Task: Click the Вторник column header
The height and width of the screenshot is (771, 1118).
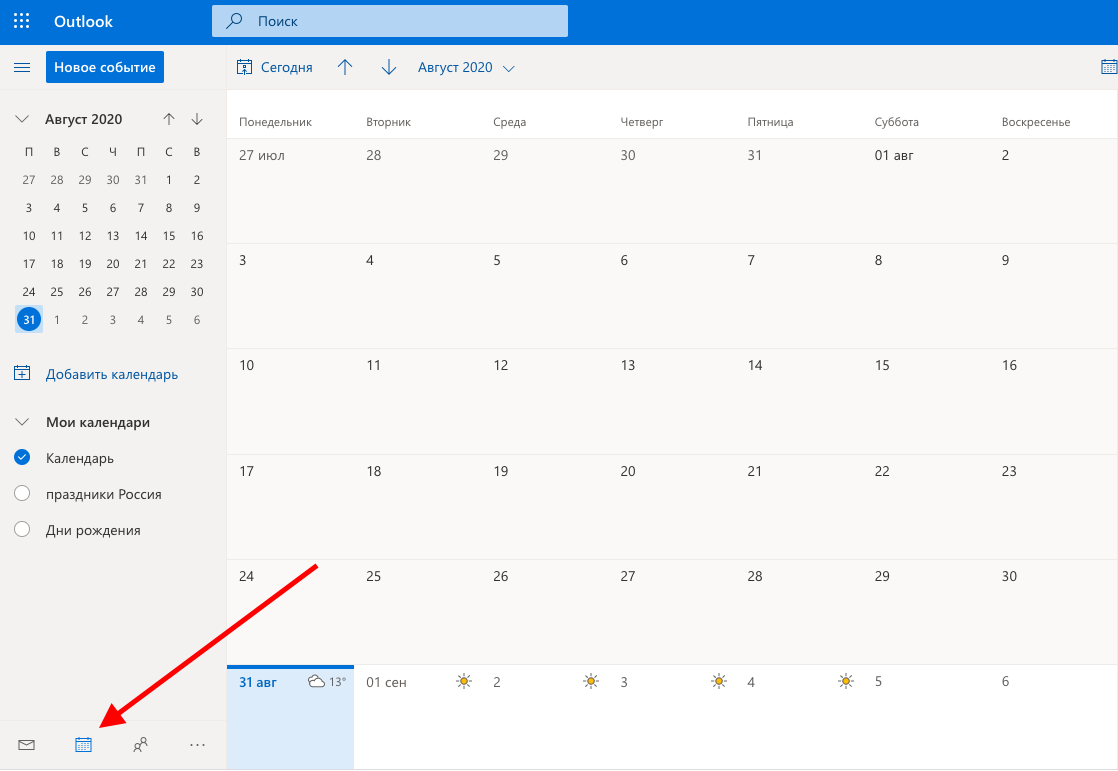Action: pyautogui.click(x=388, y=122)
